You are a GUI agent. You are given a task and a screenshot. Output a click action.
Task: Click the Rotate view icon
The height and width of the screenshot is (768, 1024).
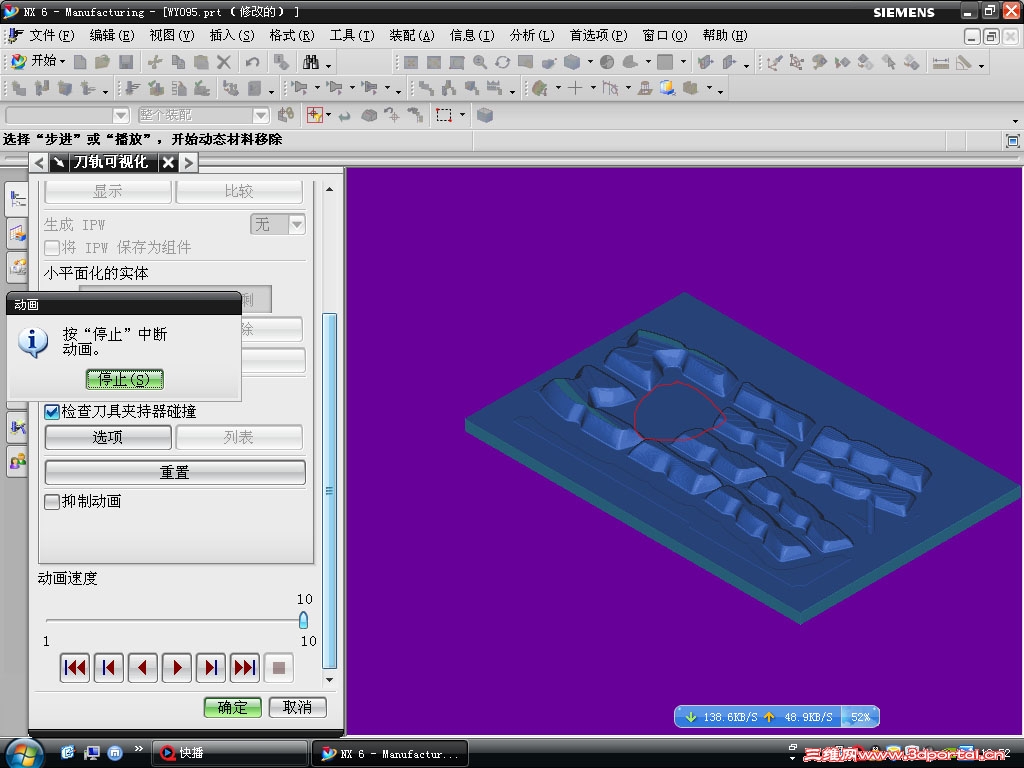502,62
